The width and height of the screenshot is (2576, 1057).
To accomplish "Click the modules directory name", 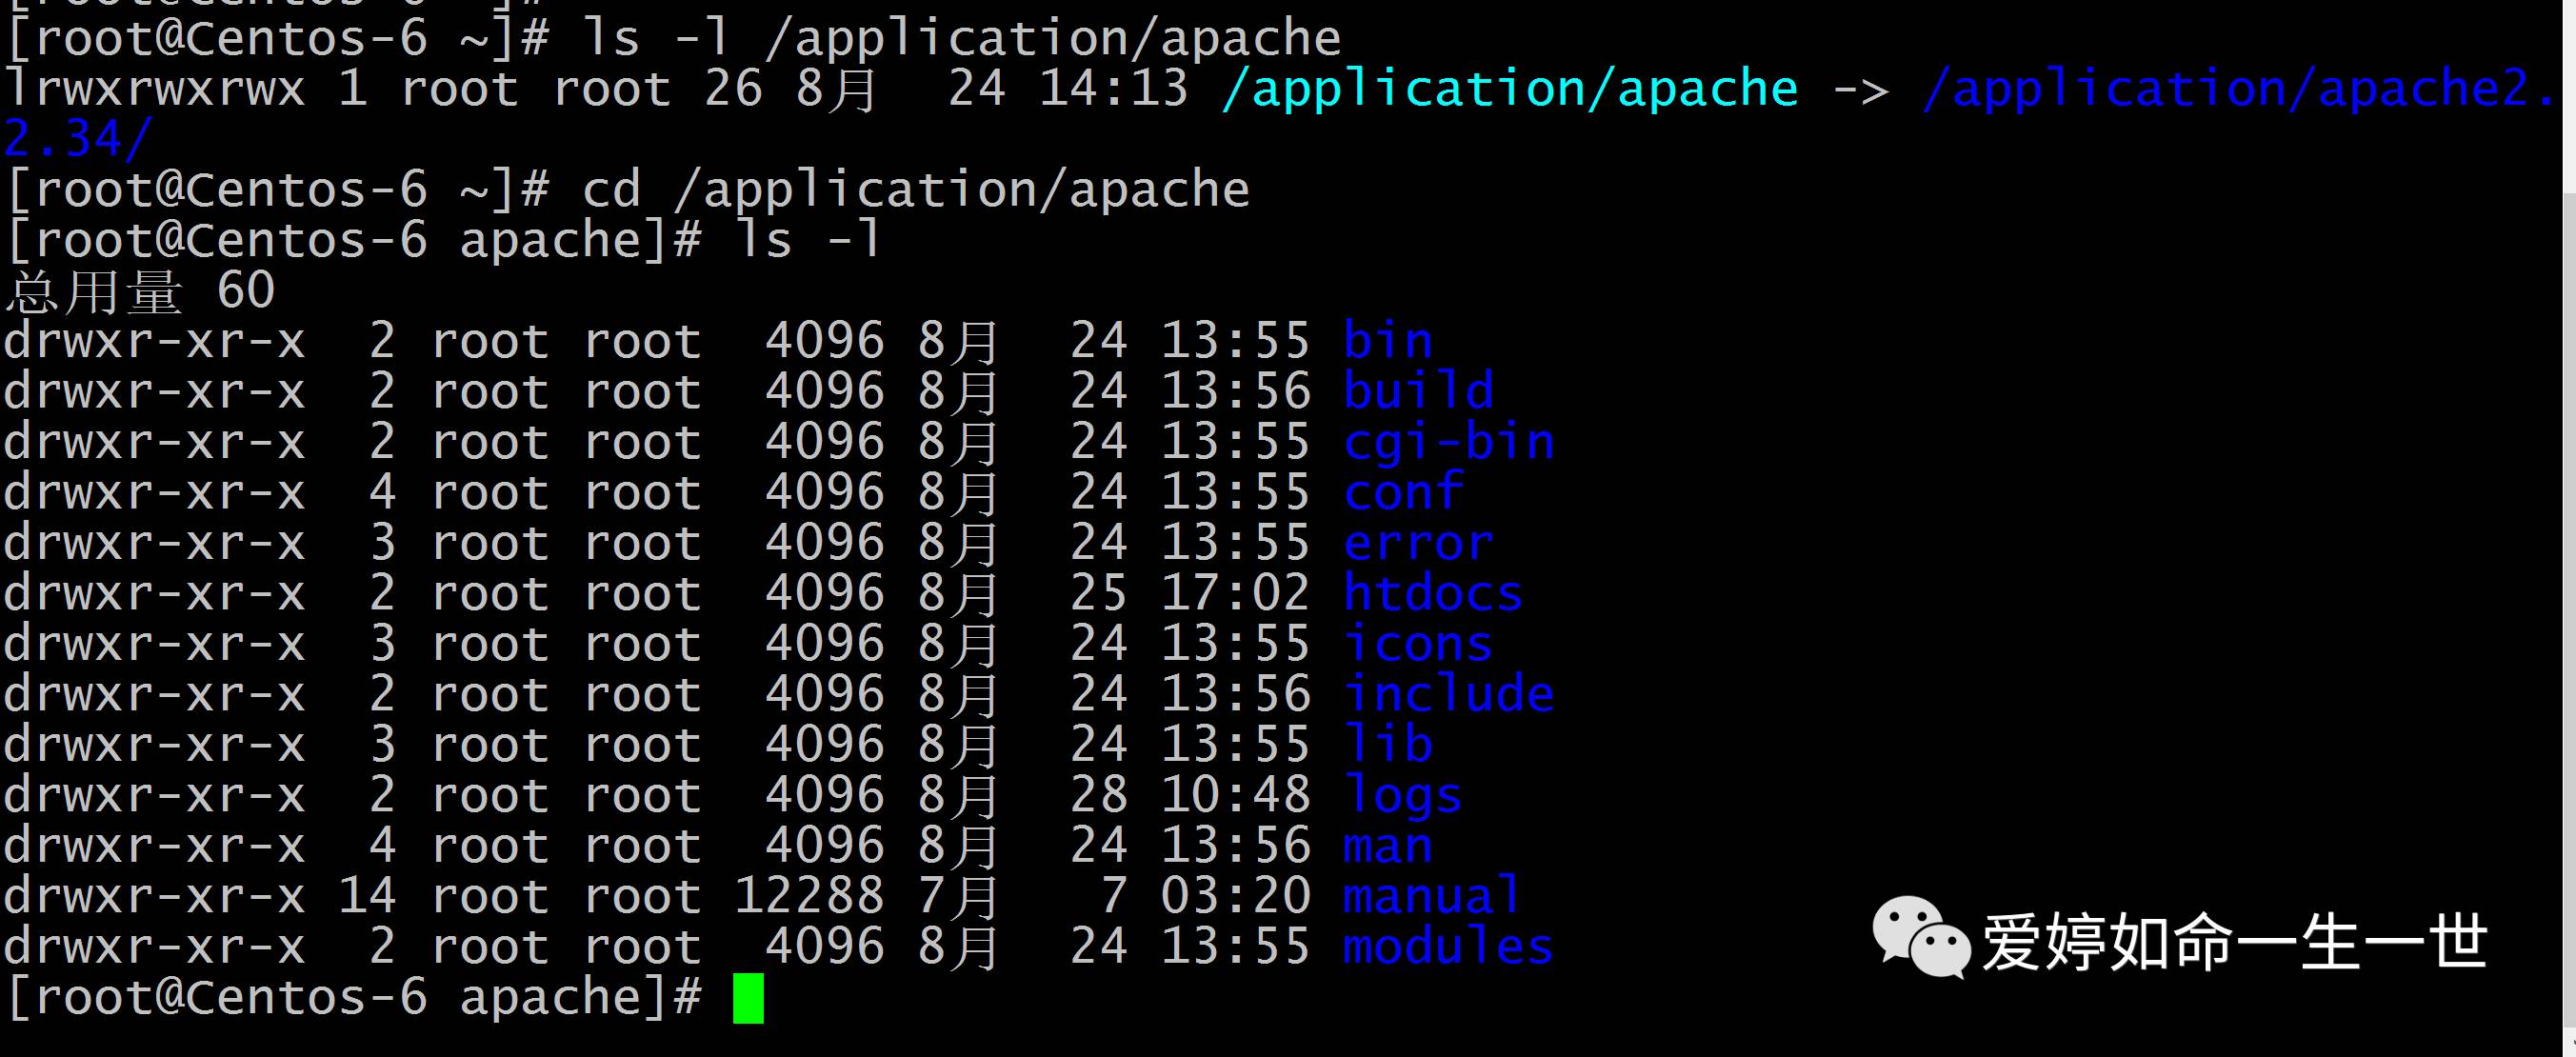I will [1448, 947].
